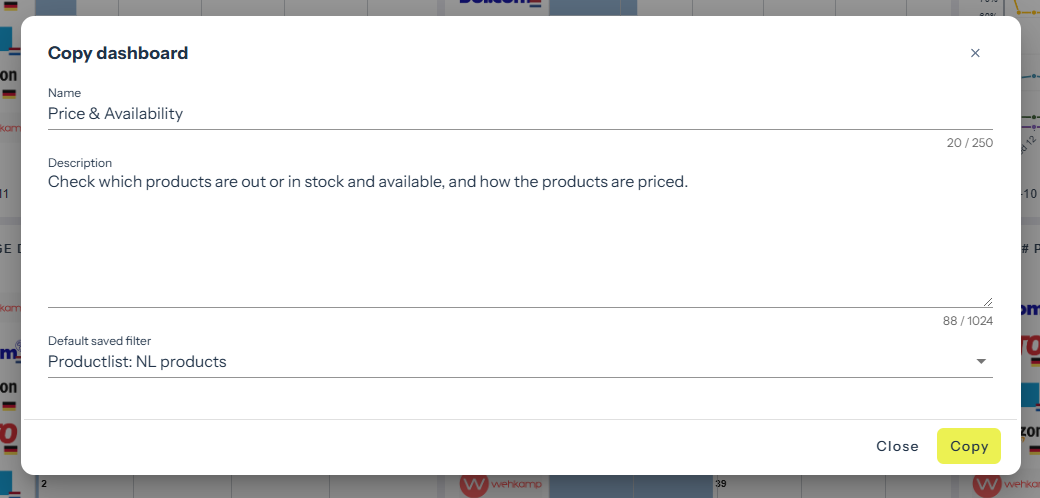Image resolution: width=1040 pixels, height=498 pixels.
Task: Close the Copy dashboard dialog with X icon
Action: [975, 53]
